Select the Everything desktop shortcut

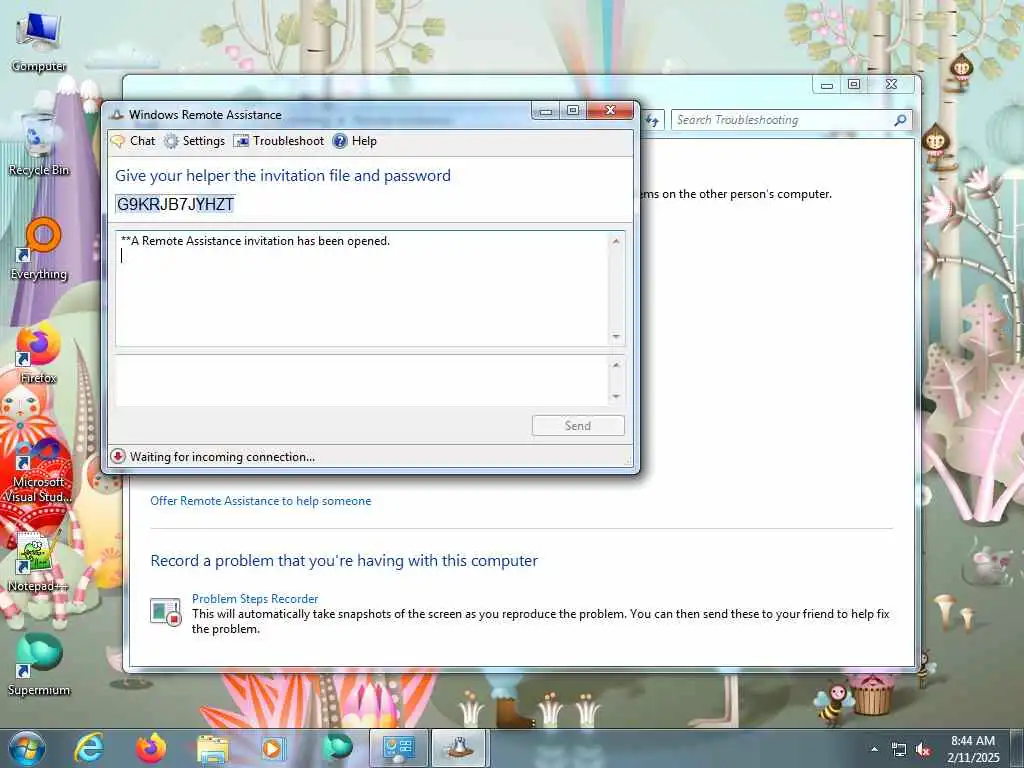point(39,249)
